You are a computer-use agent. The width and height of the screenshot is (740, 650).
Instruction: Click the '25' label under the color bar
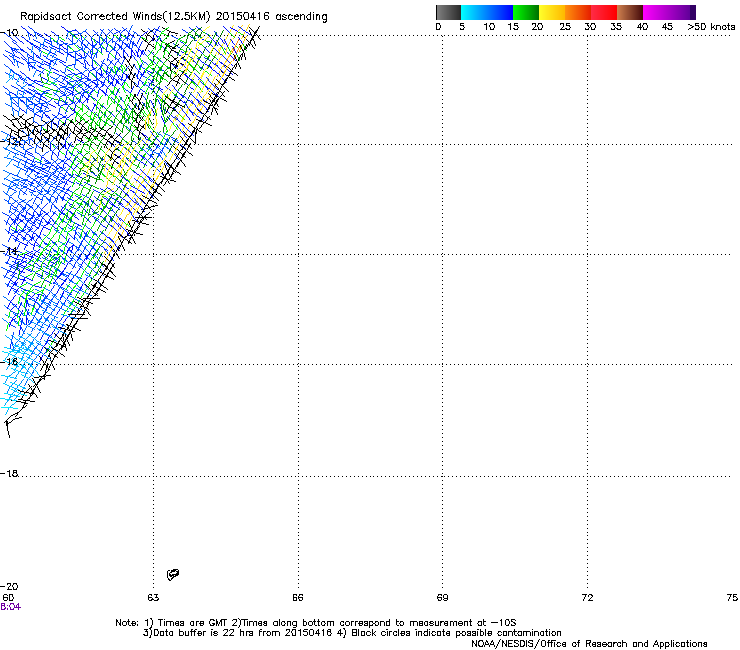click(564, 27)
